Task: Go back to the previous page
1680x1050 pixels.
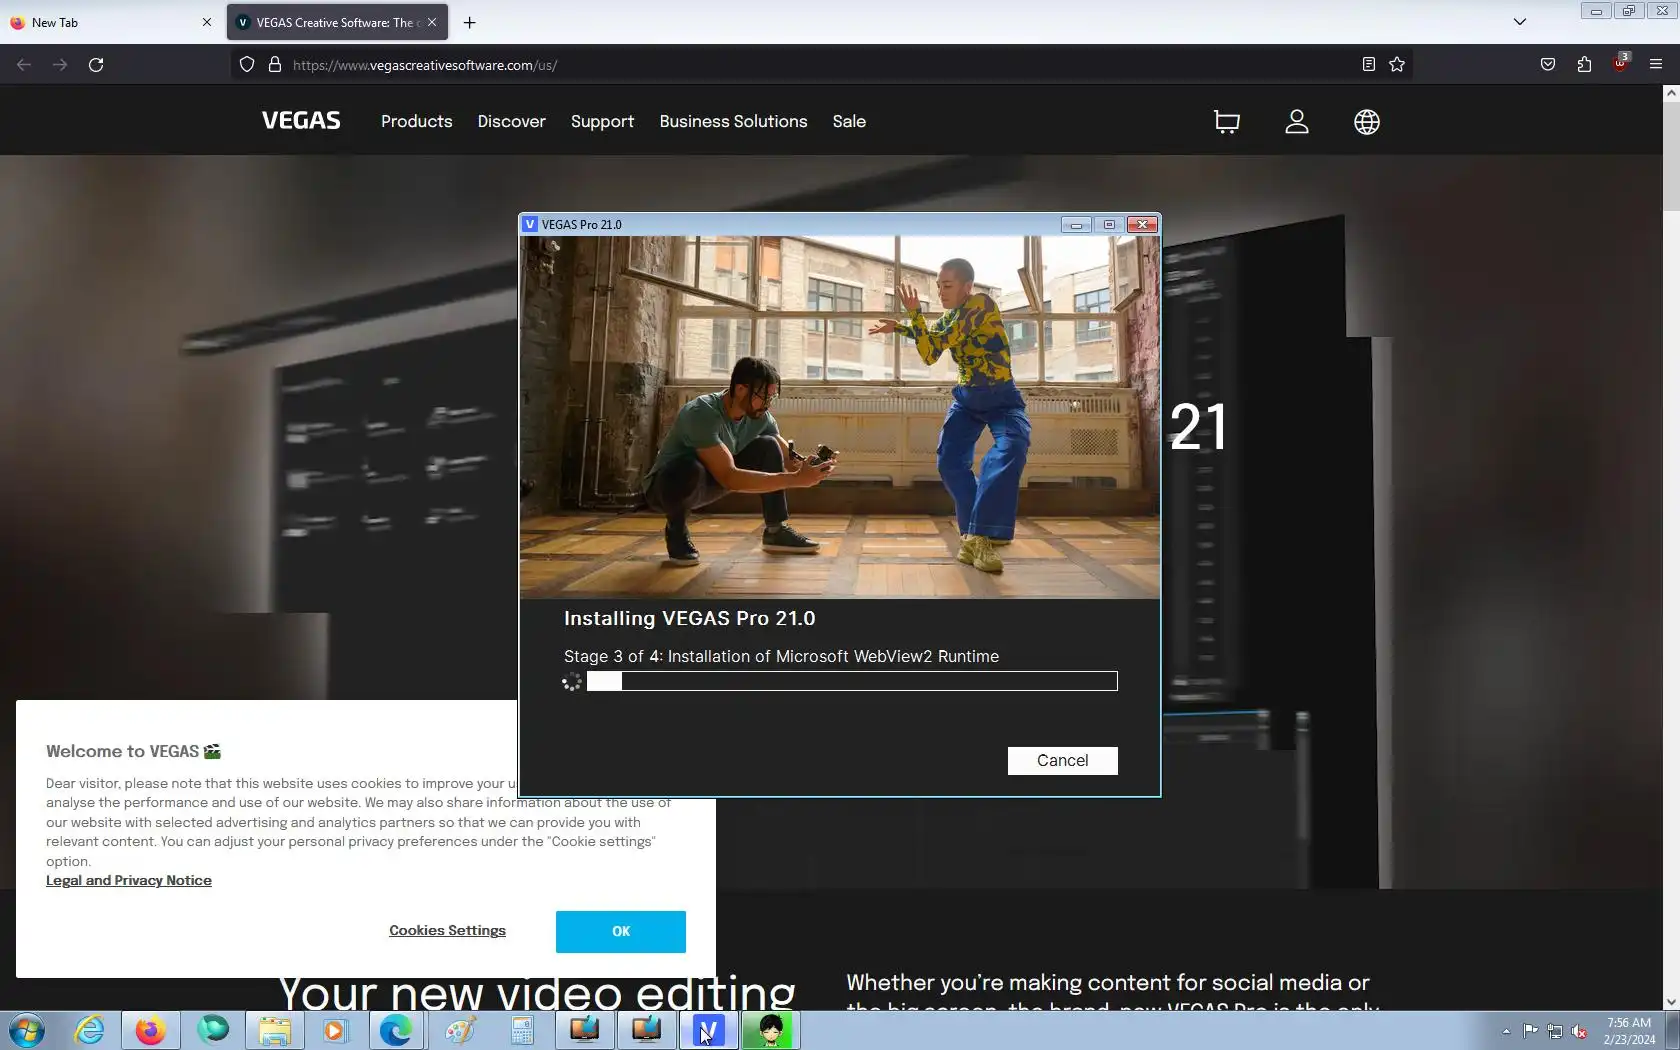Action: coord(24,65)
